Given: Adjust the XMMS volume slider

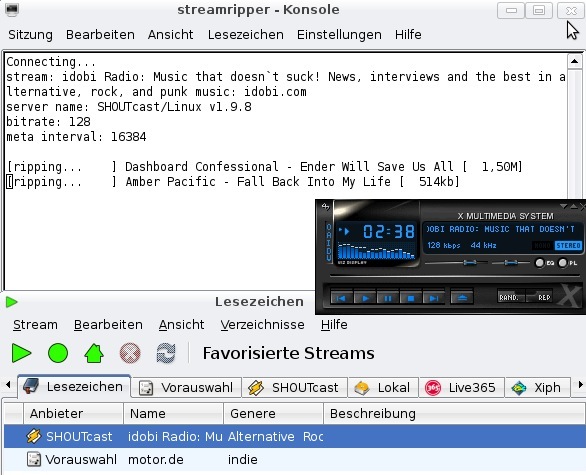Looking at the screenshot, I should pos(456,263).
